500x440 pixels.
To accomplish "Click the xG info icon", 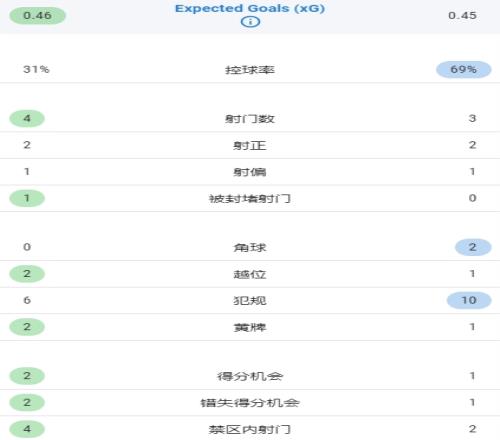I will (x=250, y=22).
